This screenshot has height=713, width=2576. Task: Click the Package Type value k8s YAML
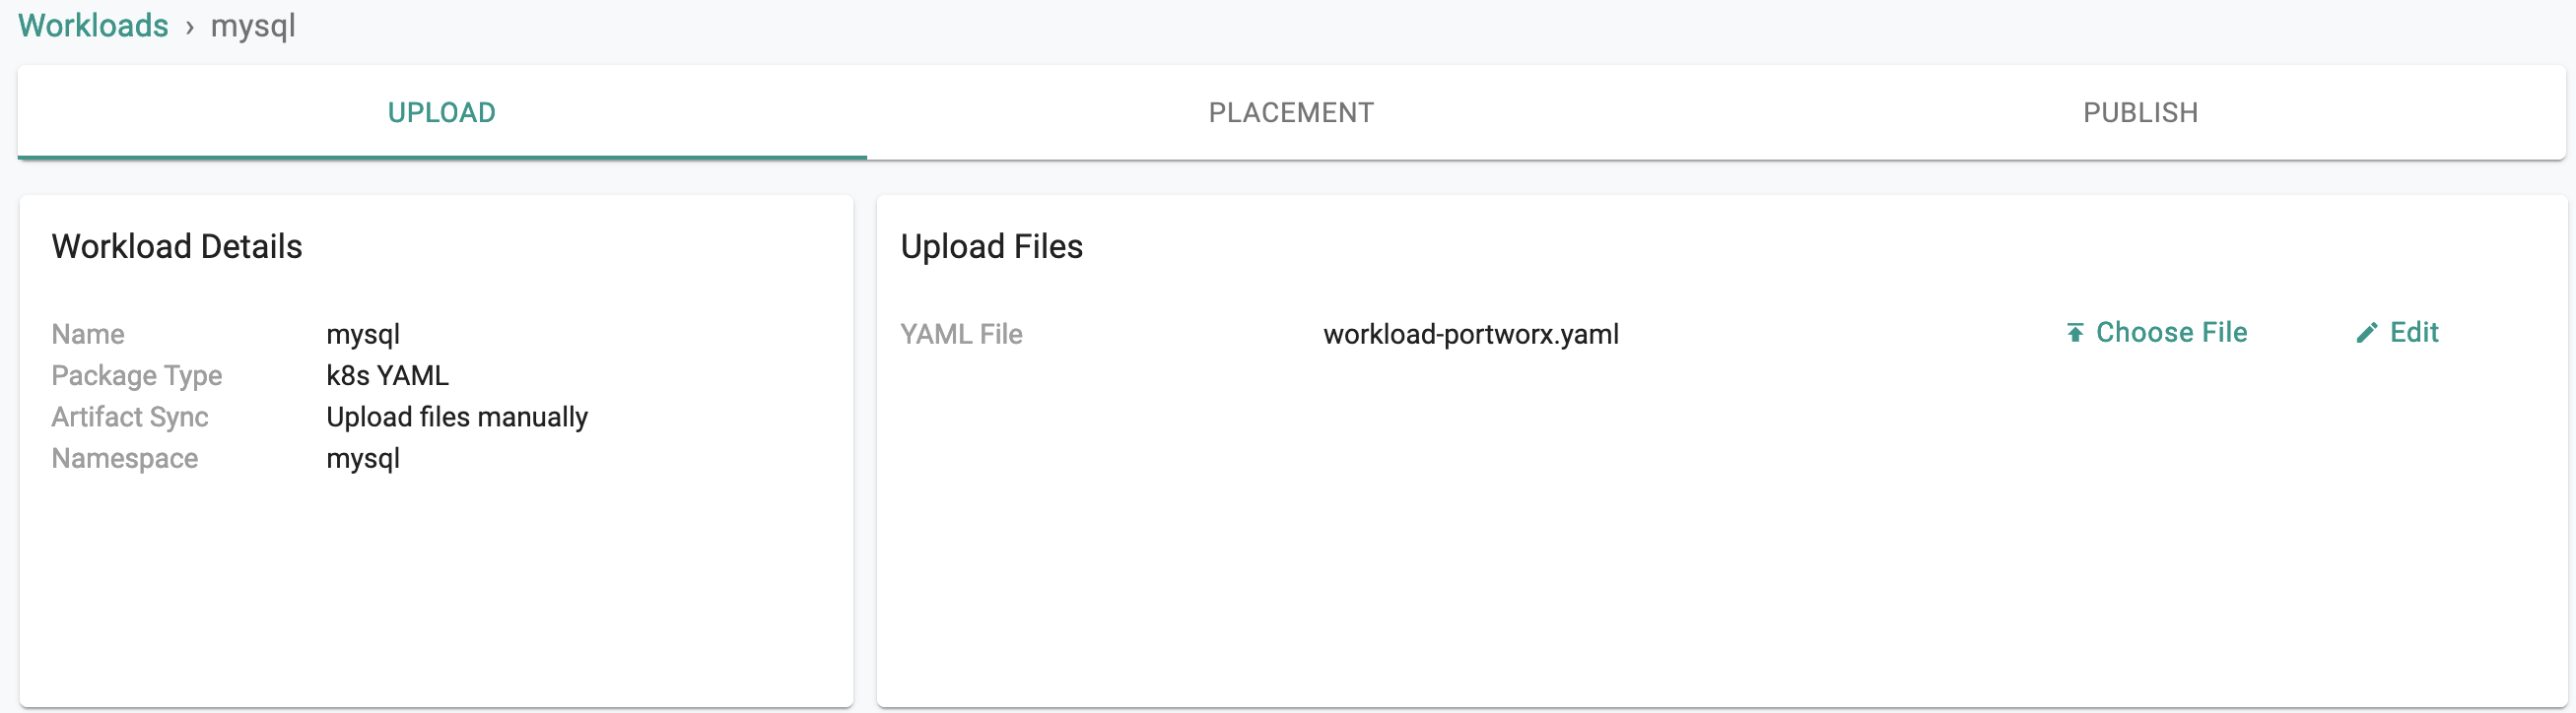388,375
